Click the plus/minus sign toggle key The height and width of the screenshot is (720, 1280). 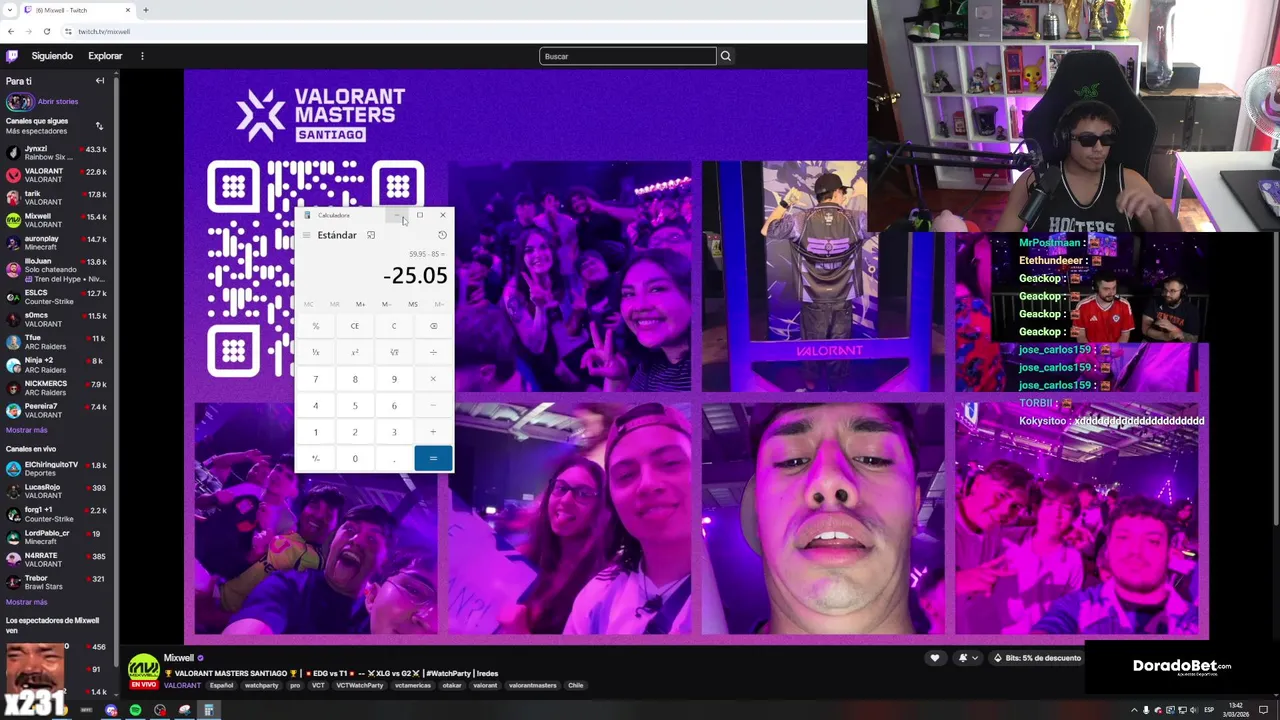pos(316,459)
